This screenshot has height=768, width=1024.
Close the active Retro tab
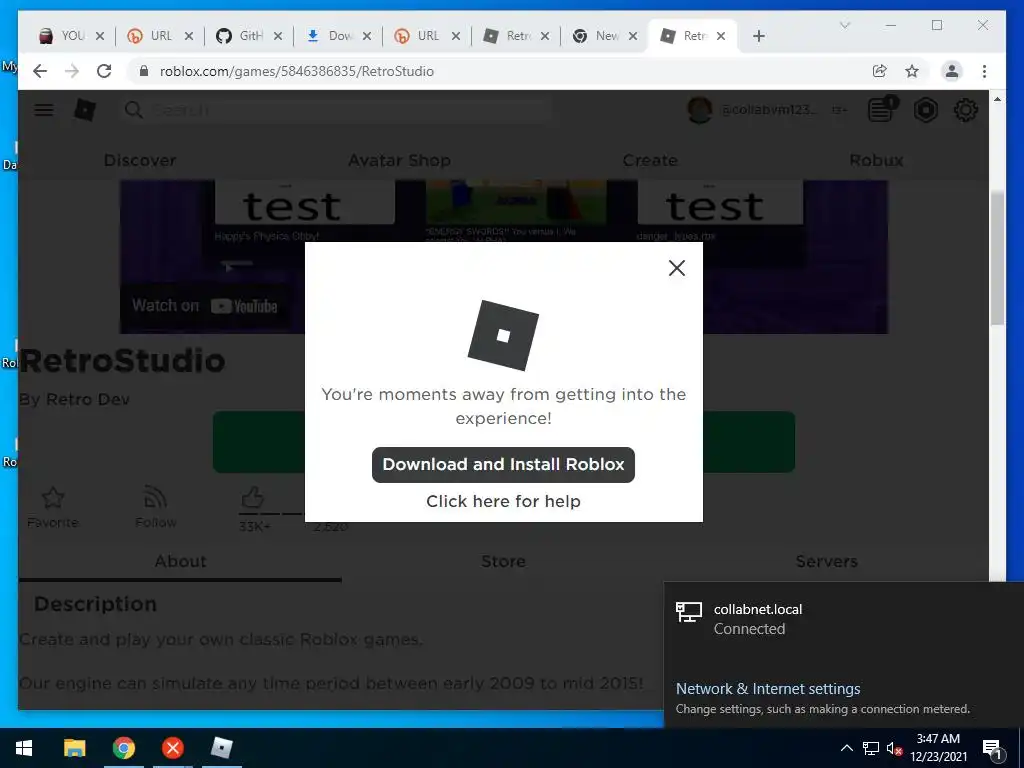(x=721, y=36)
